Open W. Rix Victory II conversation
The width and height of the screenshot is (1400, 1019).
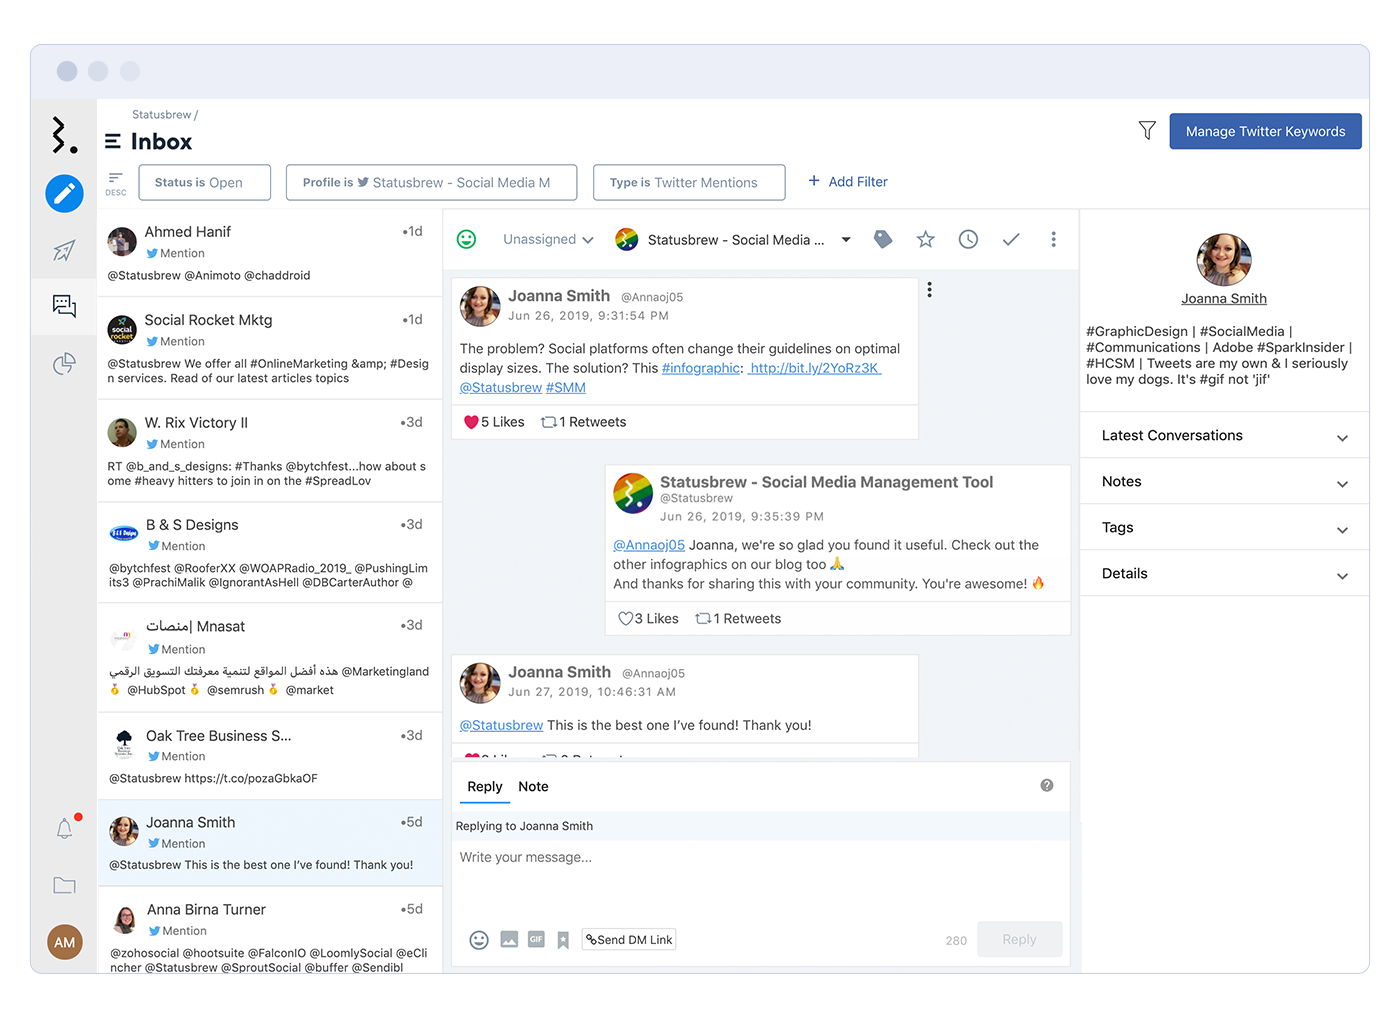[270, 451]
